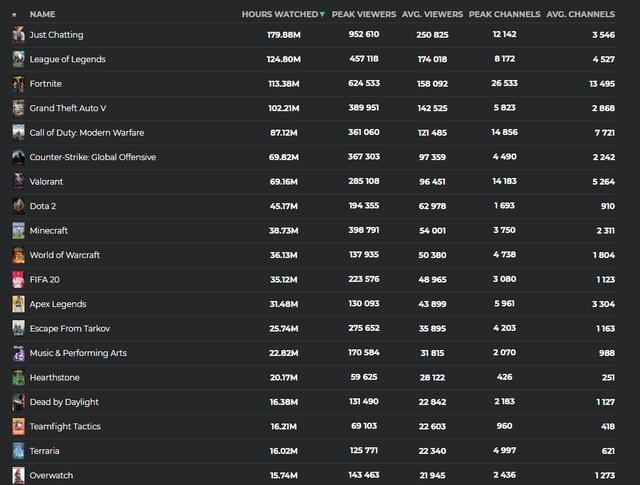Screen dimensions: 640x485
Task: Click the Call of Duty: Modern Warfare icon
Action: [x=18, y=133]
